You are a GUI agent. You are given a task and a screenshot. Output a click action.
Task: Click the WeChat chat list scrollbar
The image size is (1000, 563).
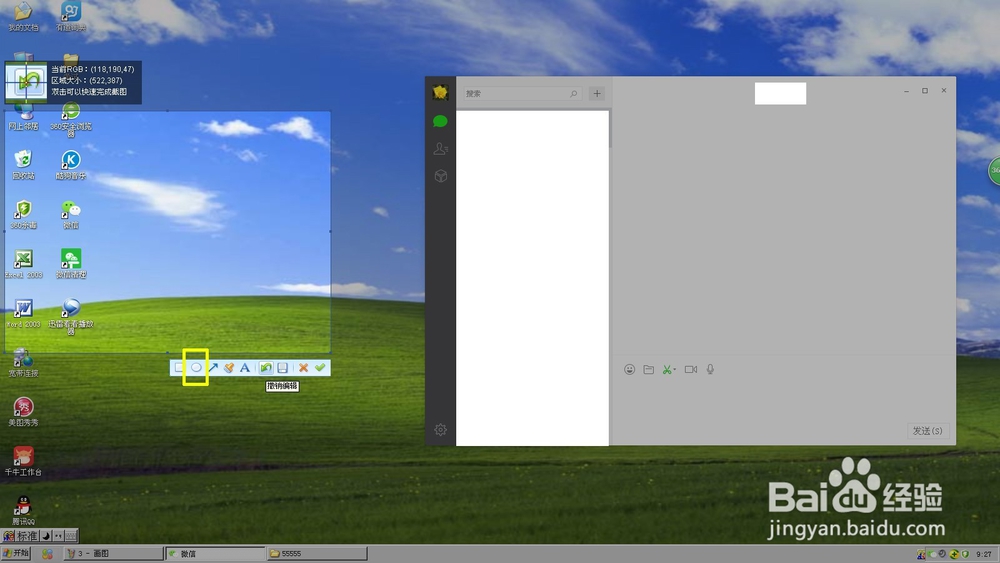click(610, 129)
